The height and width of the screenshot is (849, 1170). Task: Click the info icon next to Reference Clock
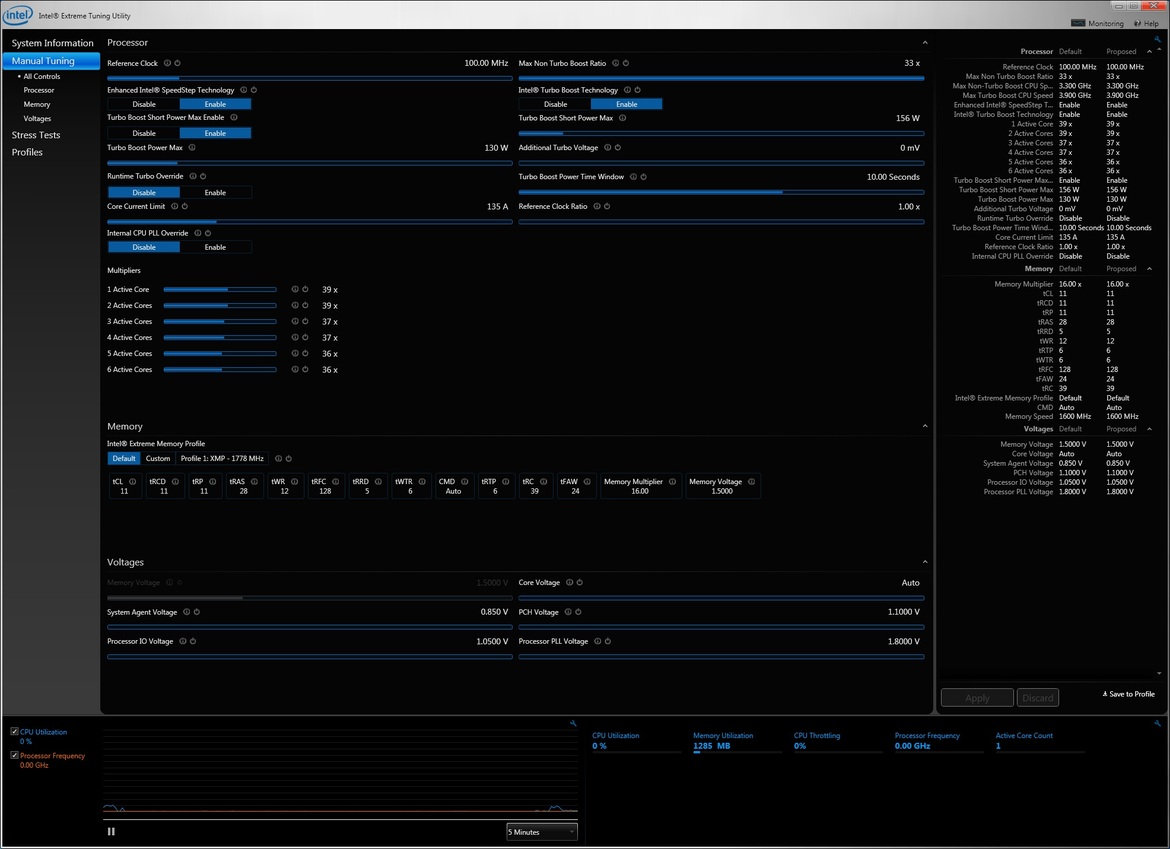pos(167,63)
